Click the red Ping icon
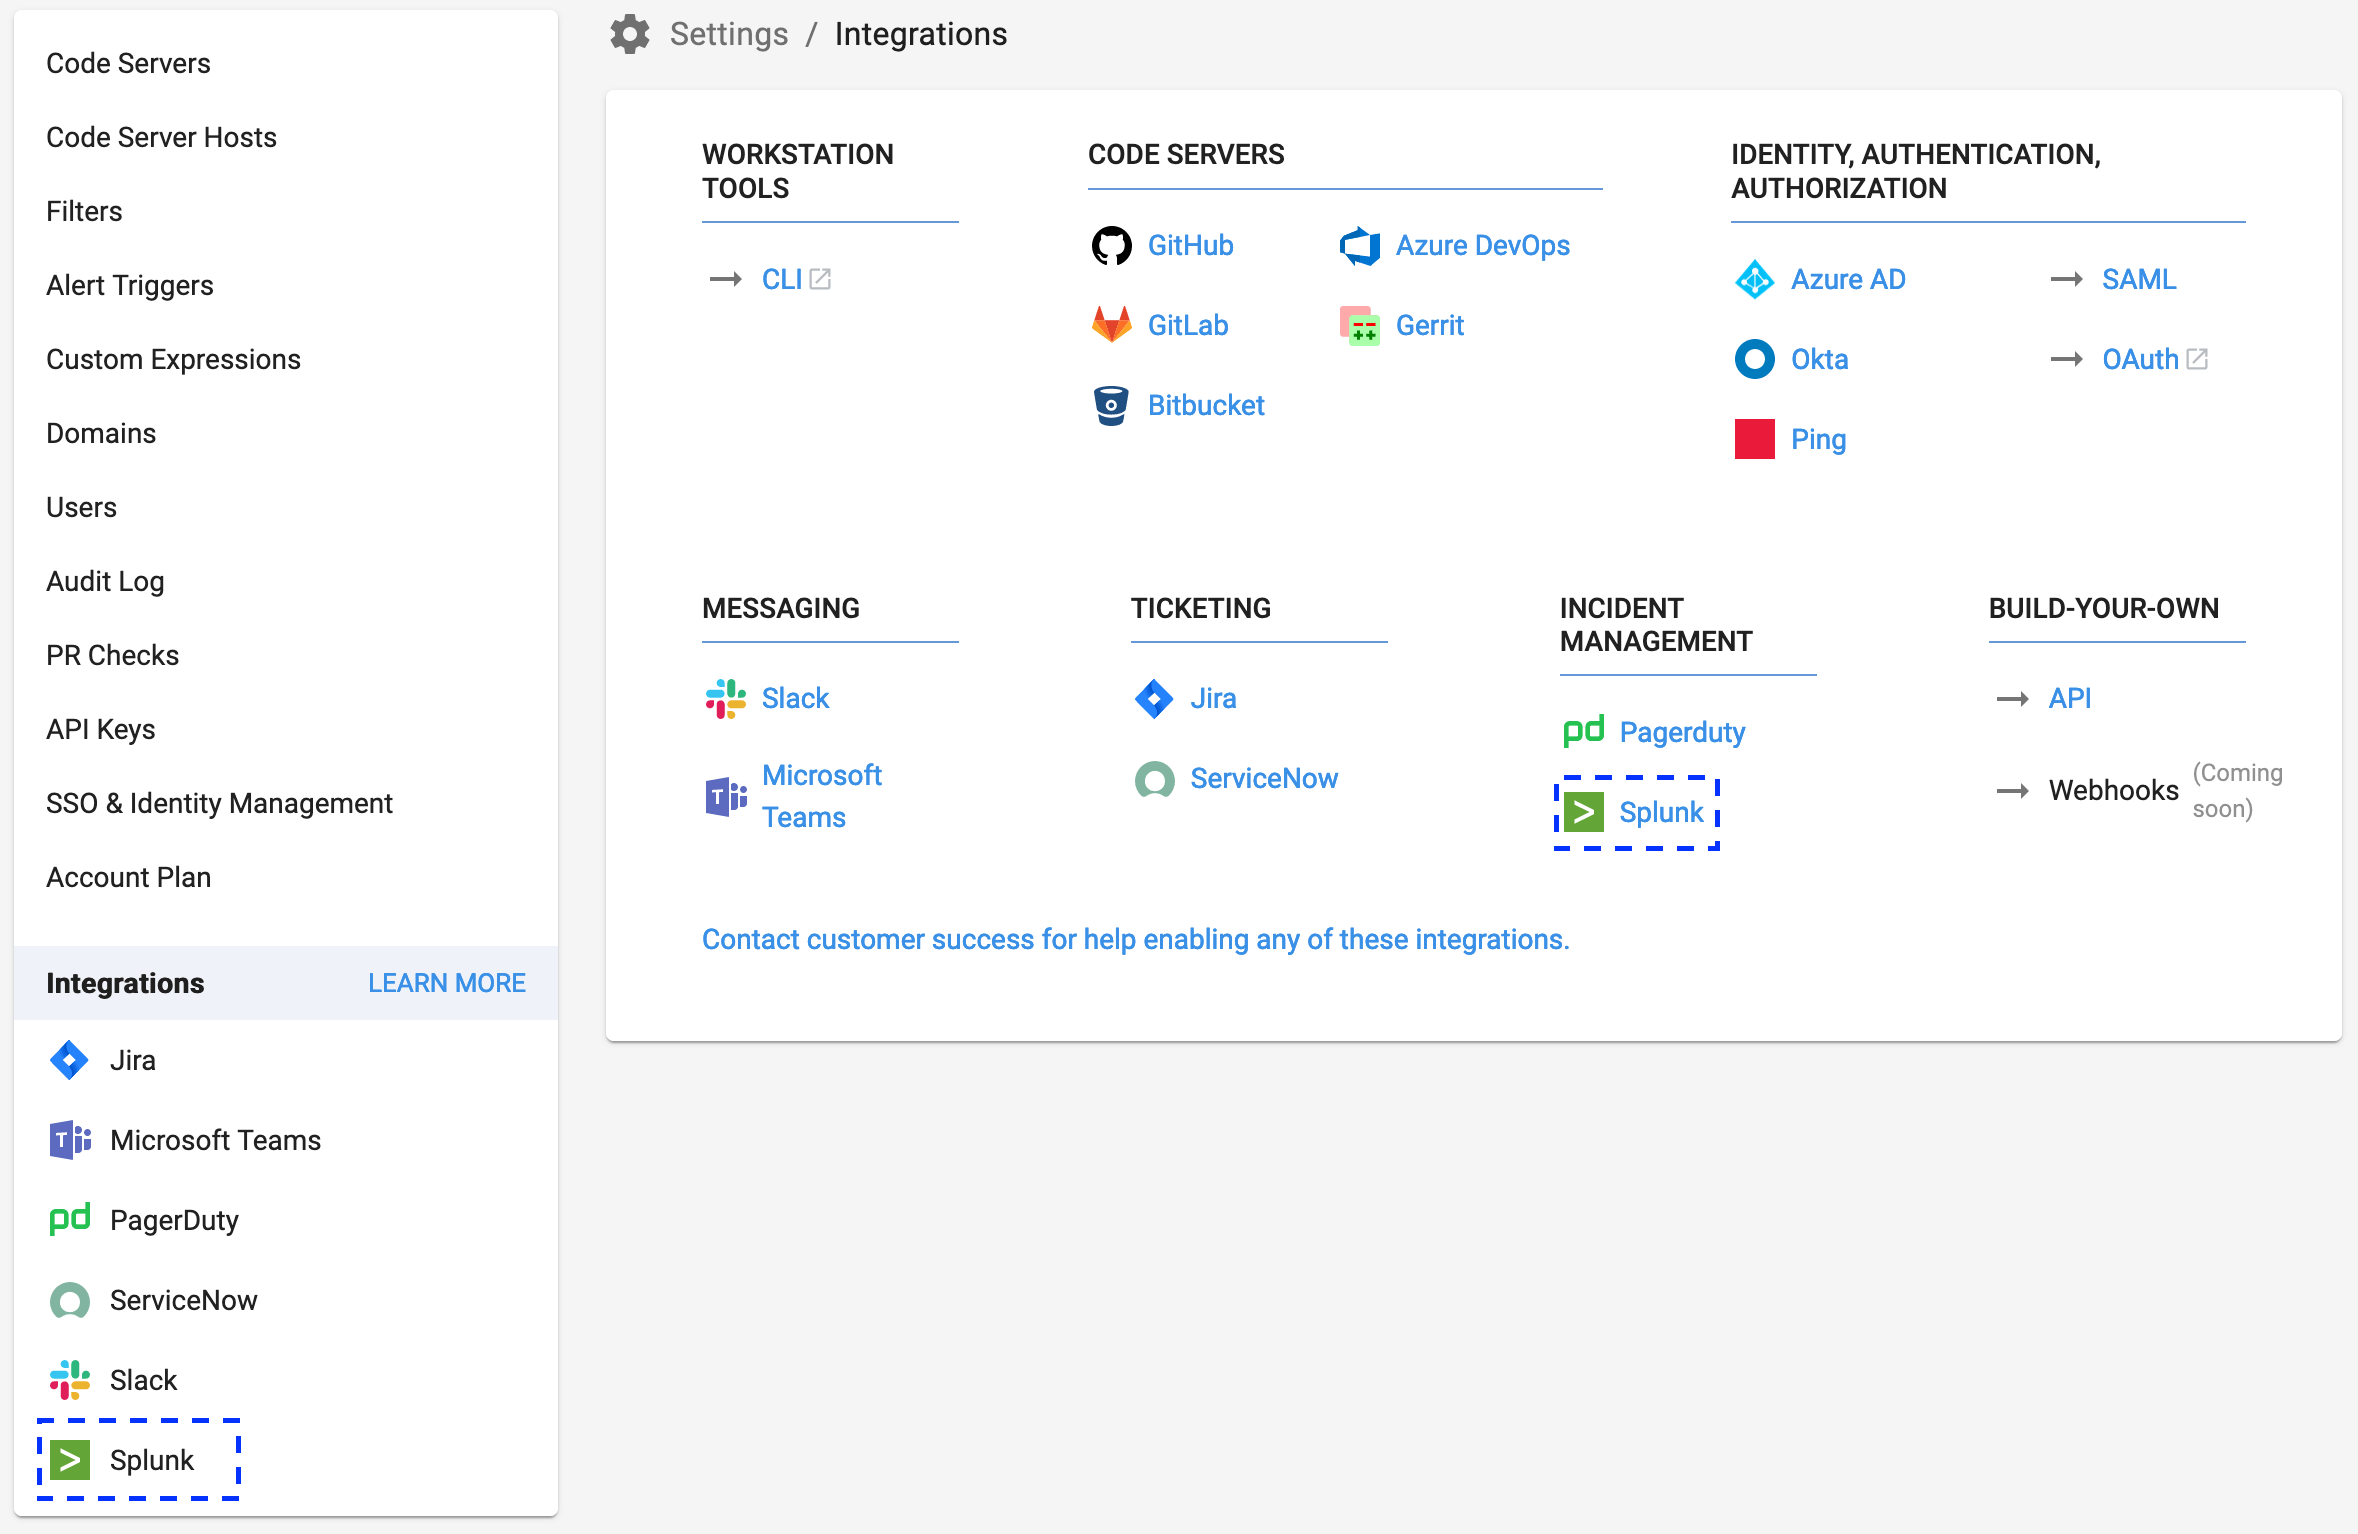Image resolution: width=2358 pixels, height=1534 pixels. click(1754, 439)
